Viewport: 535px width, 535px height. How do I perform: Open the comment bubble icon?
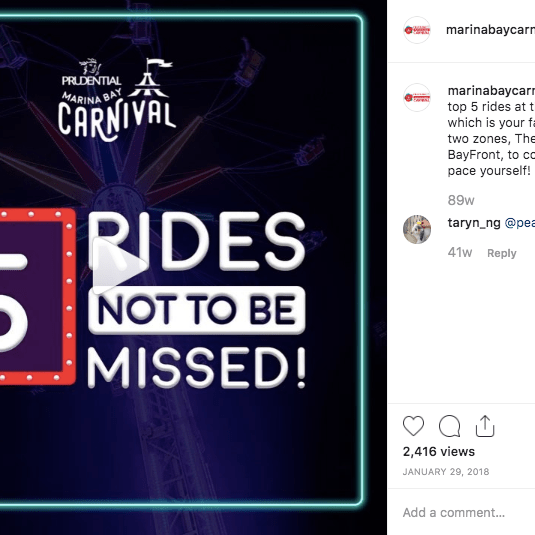coord(449,426)
